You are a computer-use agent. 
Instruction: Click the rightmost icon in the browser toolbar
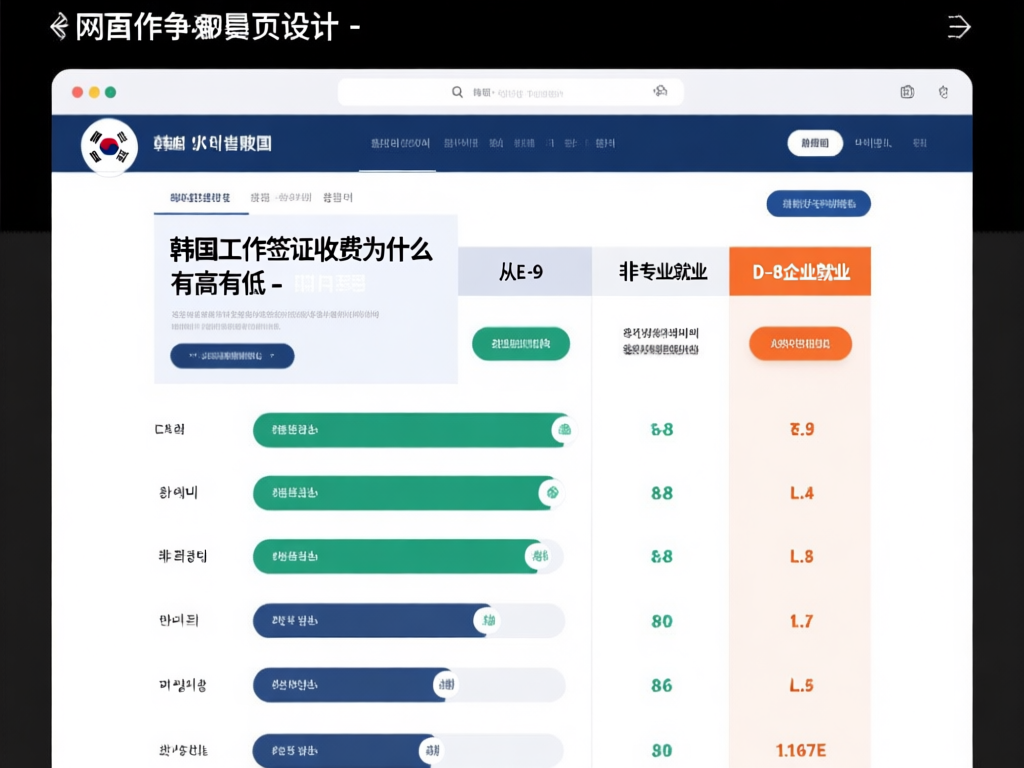942,91
